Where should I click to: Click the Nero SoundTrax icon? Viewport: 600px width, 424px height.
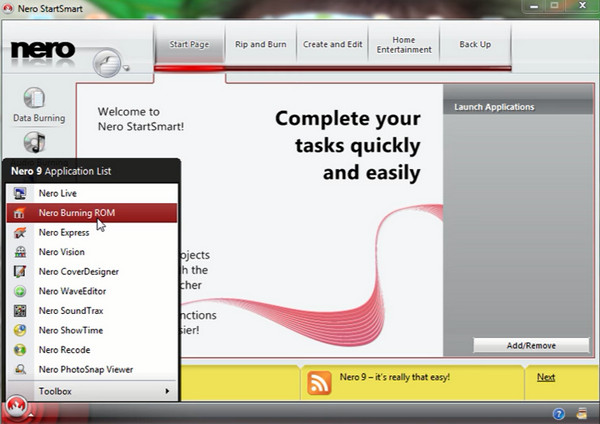[20, 311]
